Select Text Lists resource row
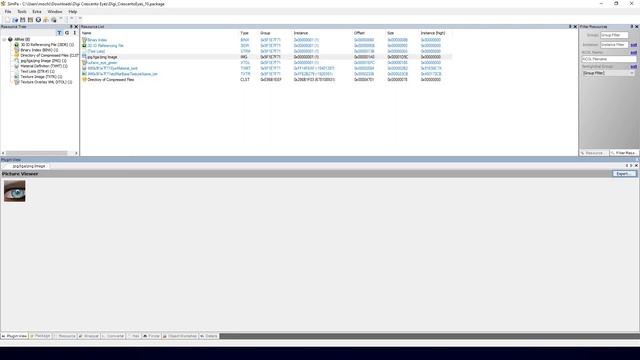 coord(267,51)
